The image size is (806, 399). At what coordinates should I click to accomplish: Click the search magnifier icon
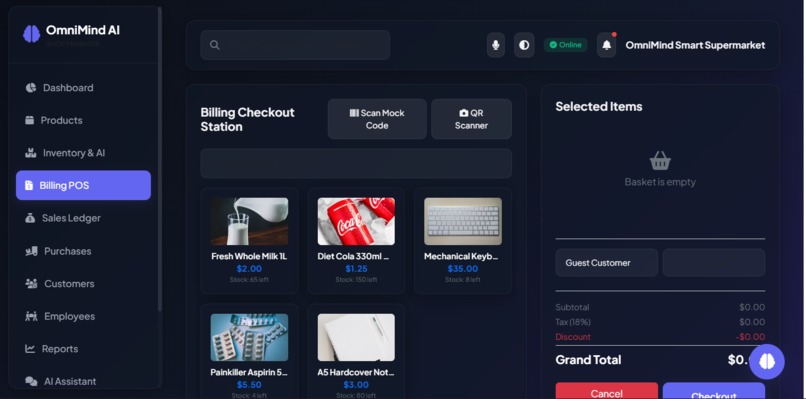pos(214,45)
